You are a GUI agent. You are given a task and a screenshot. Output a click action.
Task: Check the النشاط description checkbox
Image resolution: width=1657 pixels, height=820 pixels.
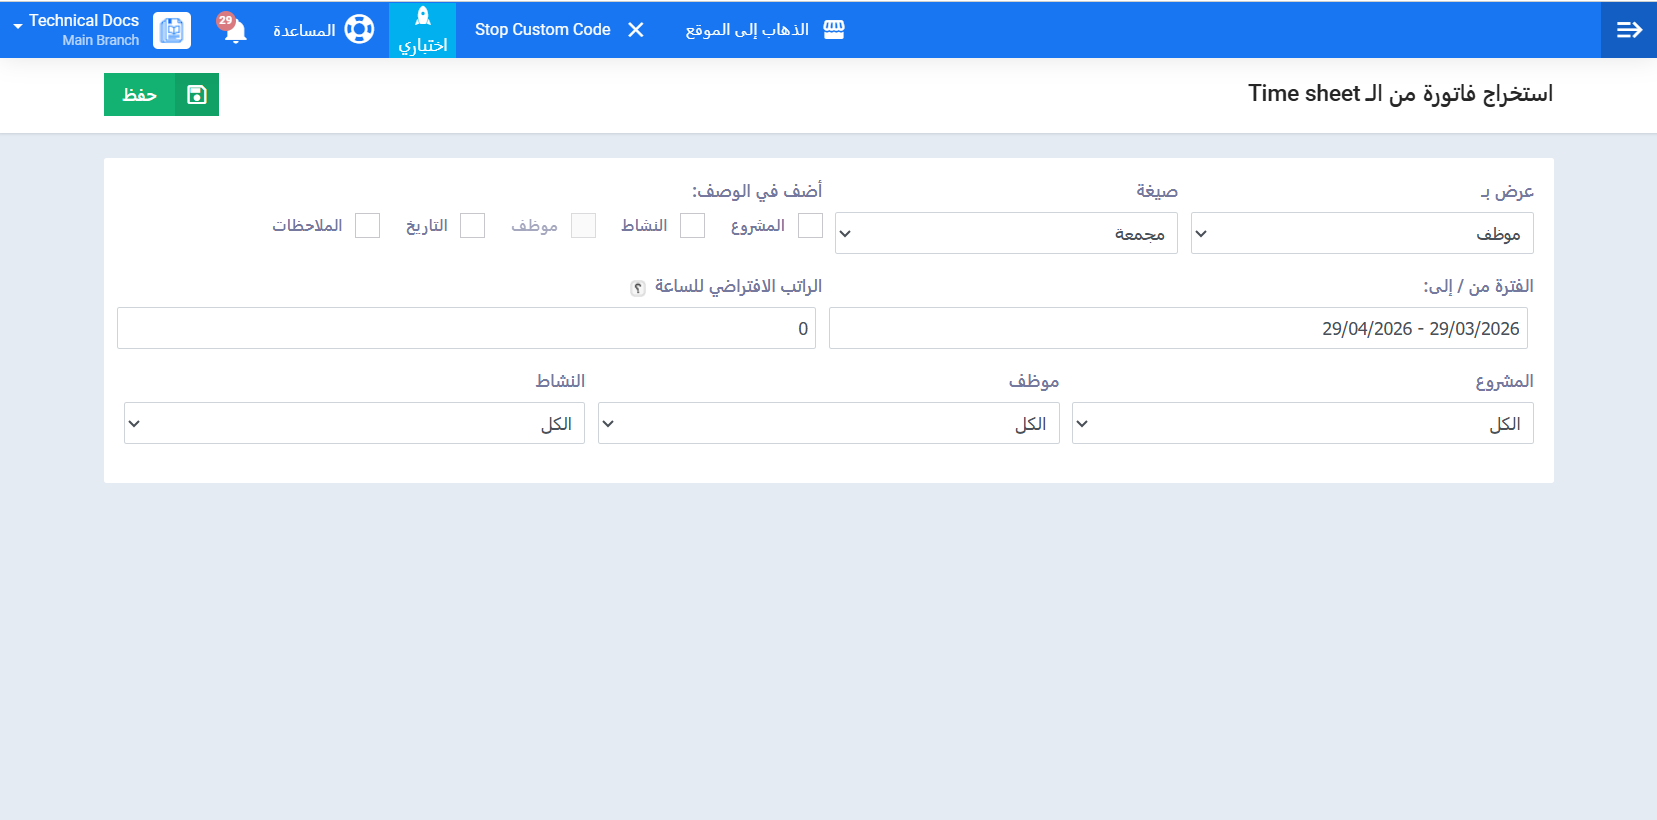(692, 226)
